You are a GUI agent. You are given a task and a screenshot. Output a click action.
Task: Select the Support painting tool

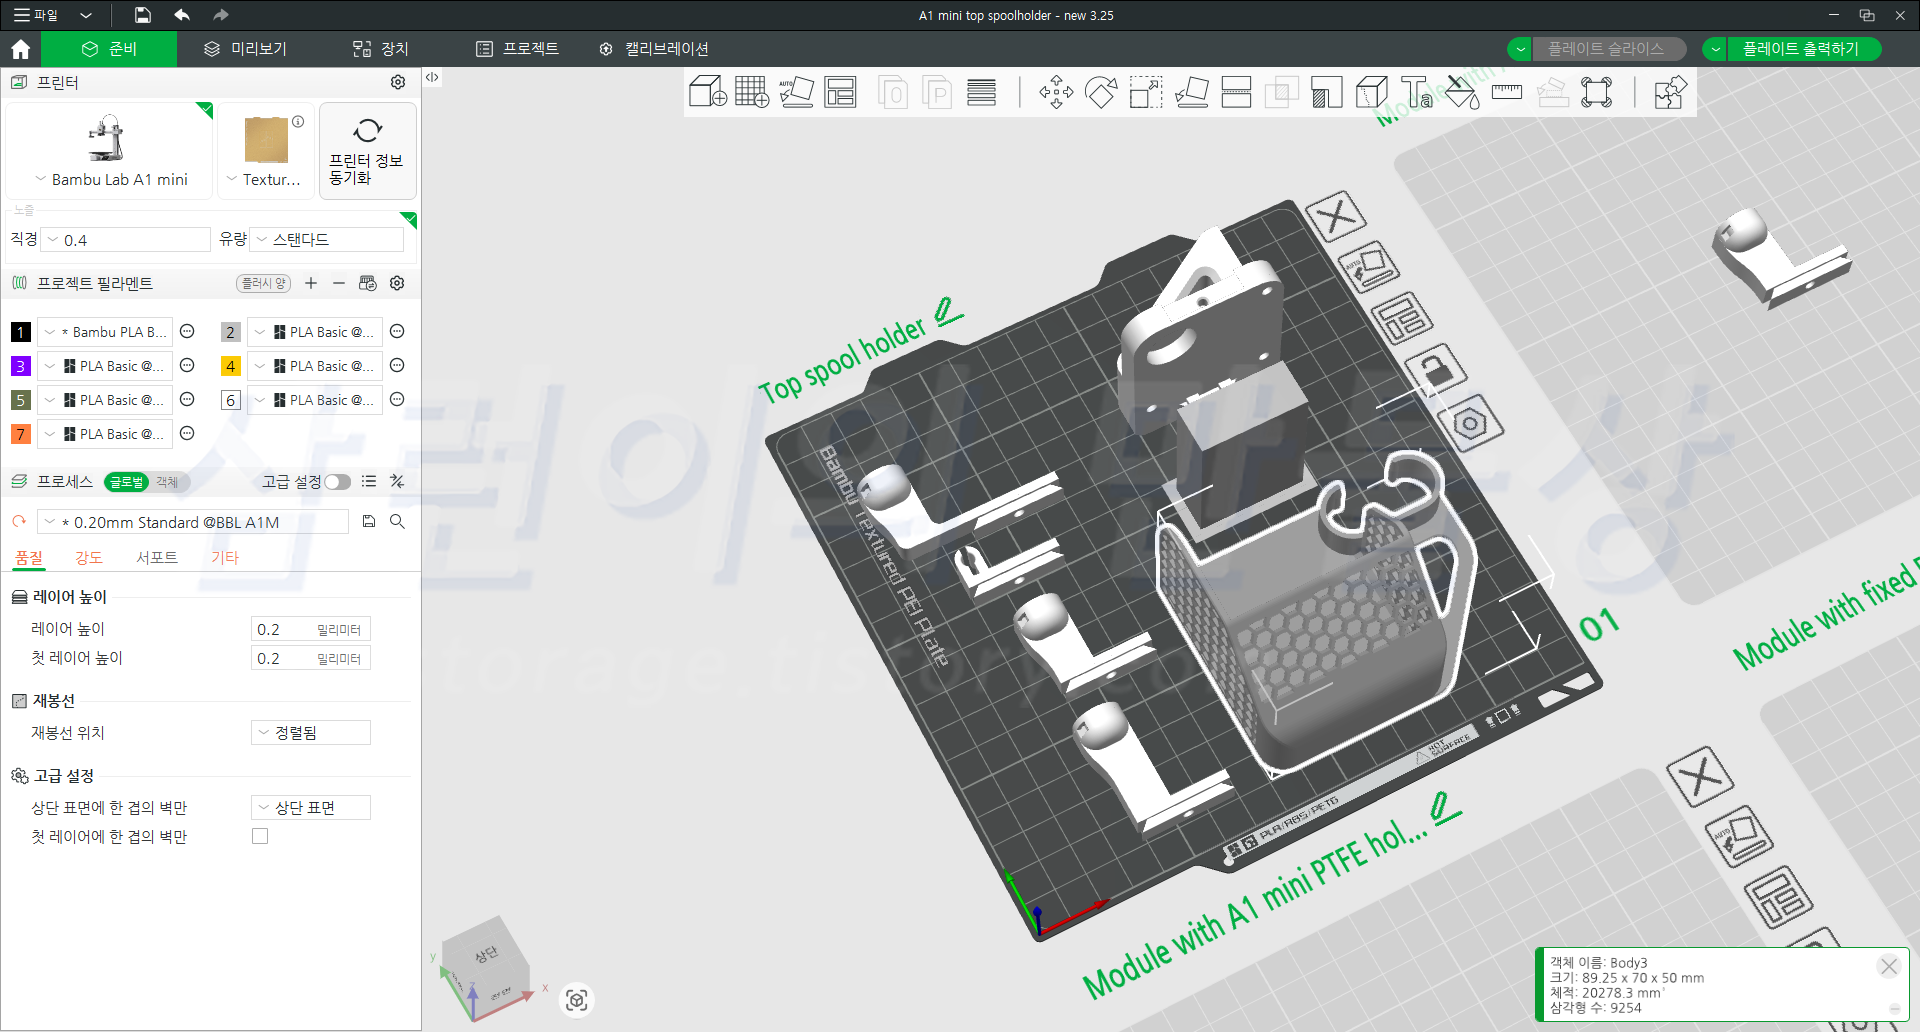1326,93
